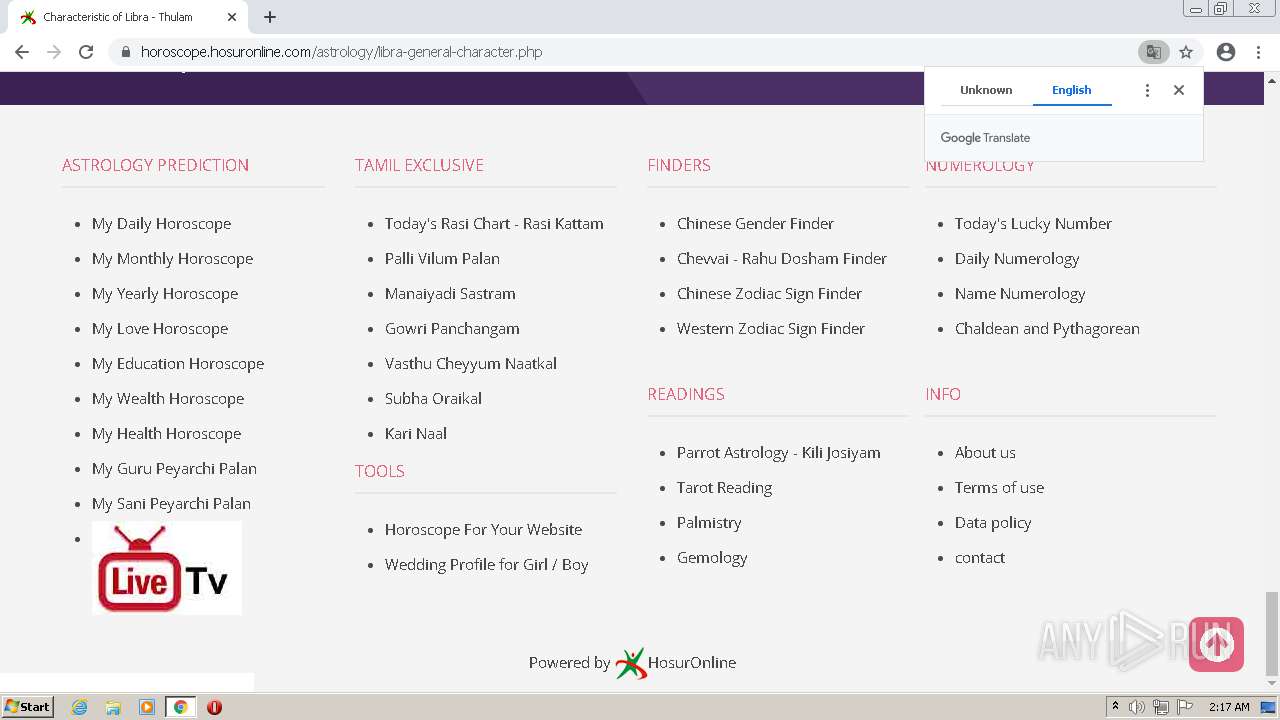This screenshot has height=720, width=1280.
Task: Click the Chrome taskbar icon
Action: pyautogui.click(x=181, y=707)
